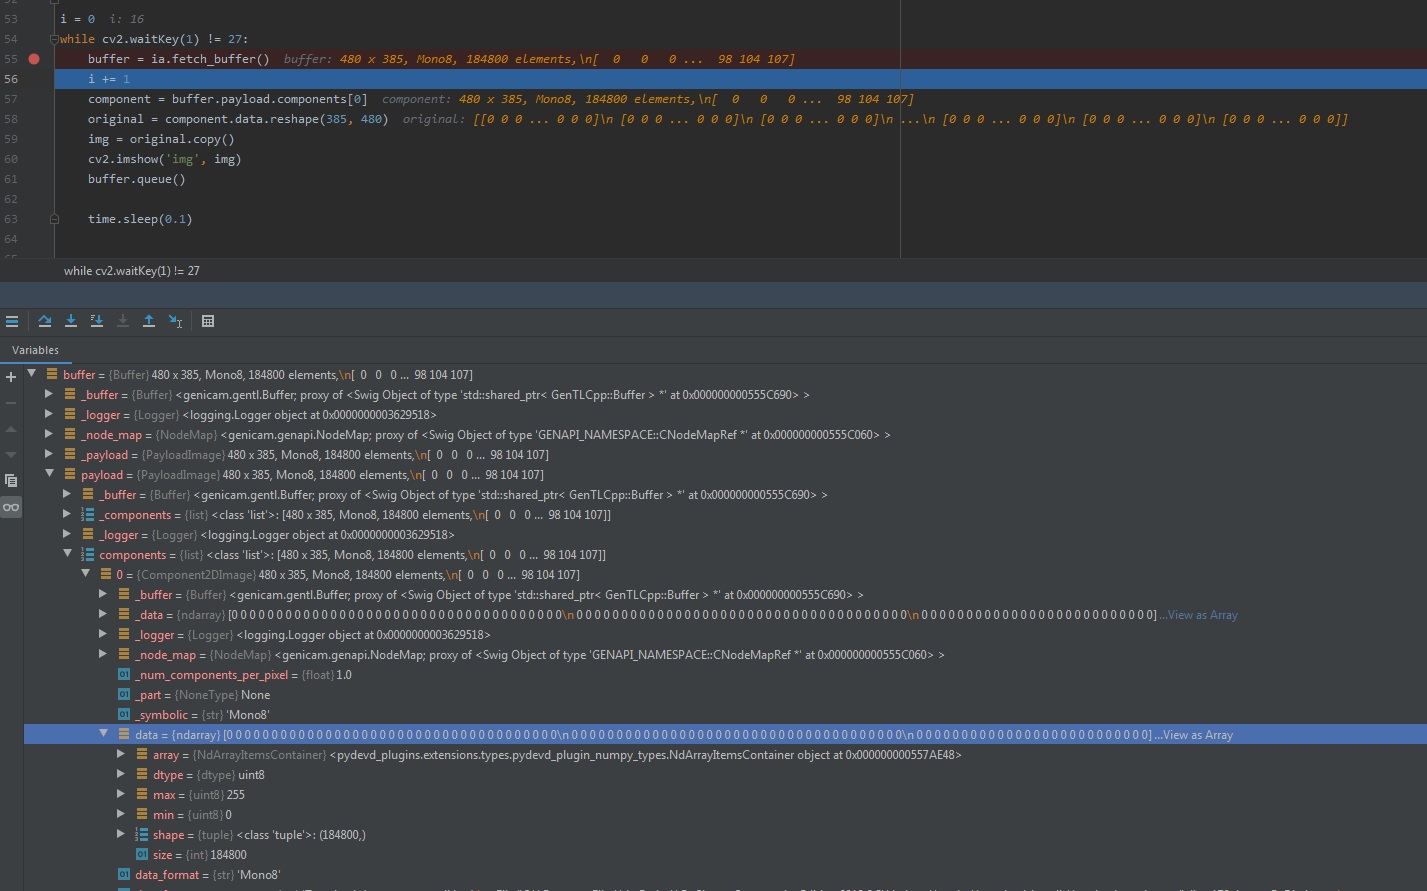The height and width of the screenshot is (891, 1427).
Task: Toggle the breakpoint on line 55
Action: (32, 58)
